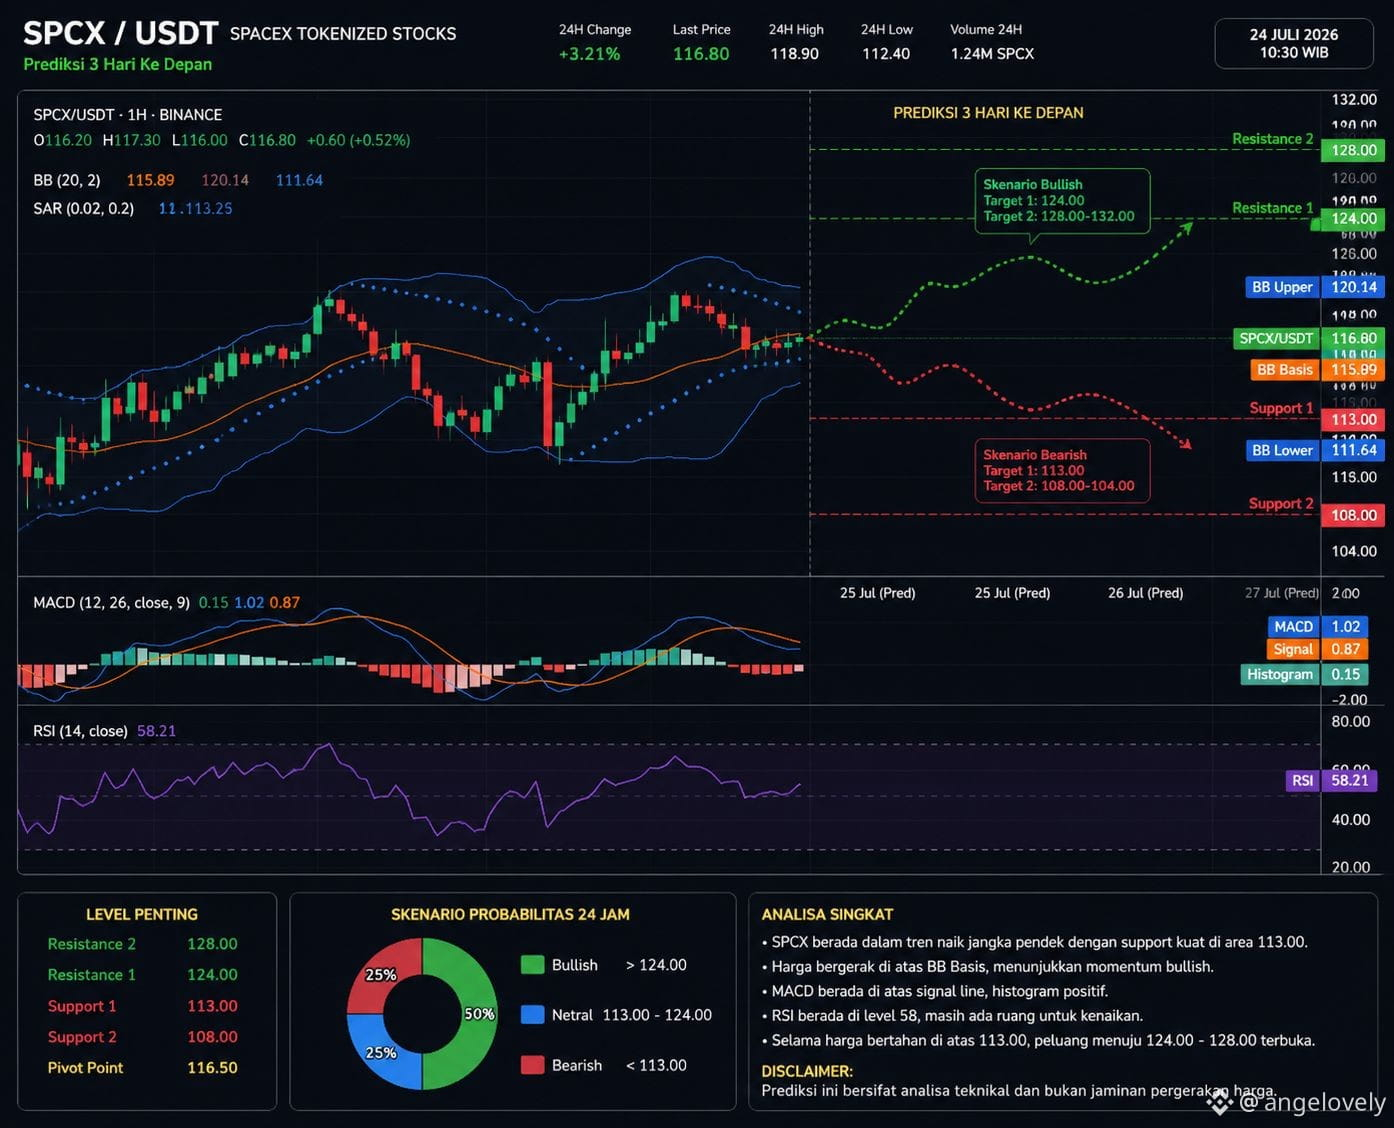The image size is (1394, 1128).
Task: Click the blue Netral legend swatch
Action: pyautogui.click(x=533, y=1015)
